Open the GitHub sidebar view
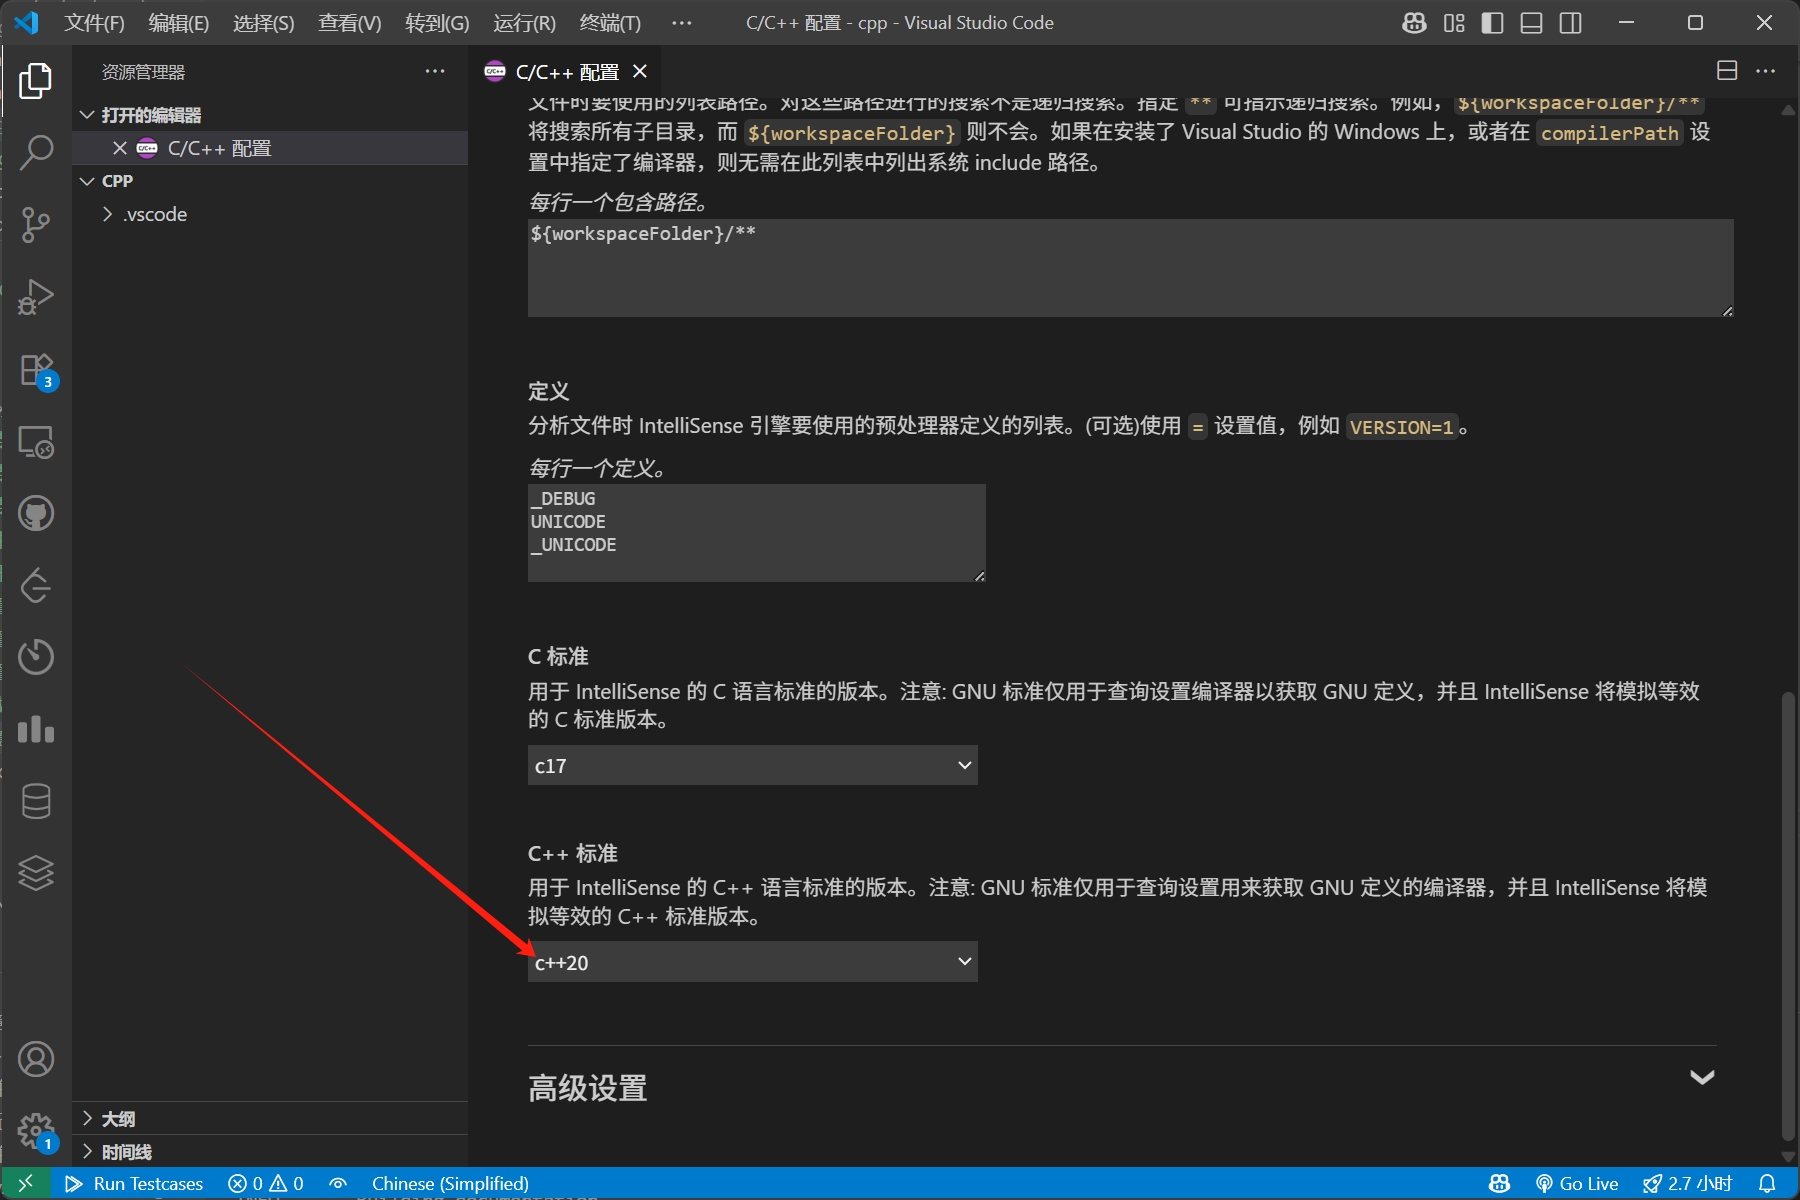 37,513
